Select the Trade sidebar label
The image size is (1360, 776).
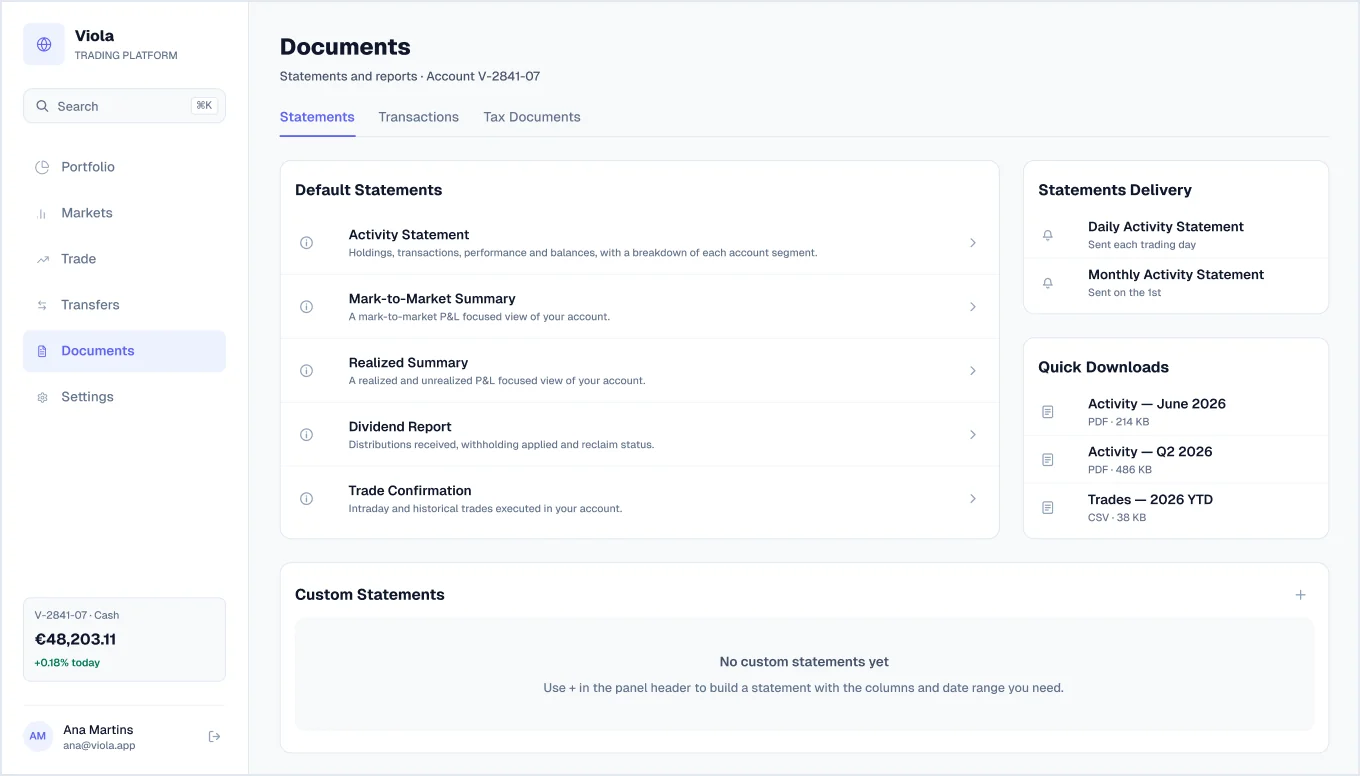click(x=79, y=259)
